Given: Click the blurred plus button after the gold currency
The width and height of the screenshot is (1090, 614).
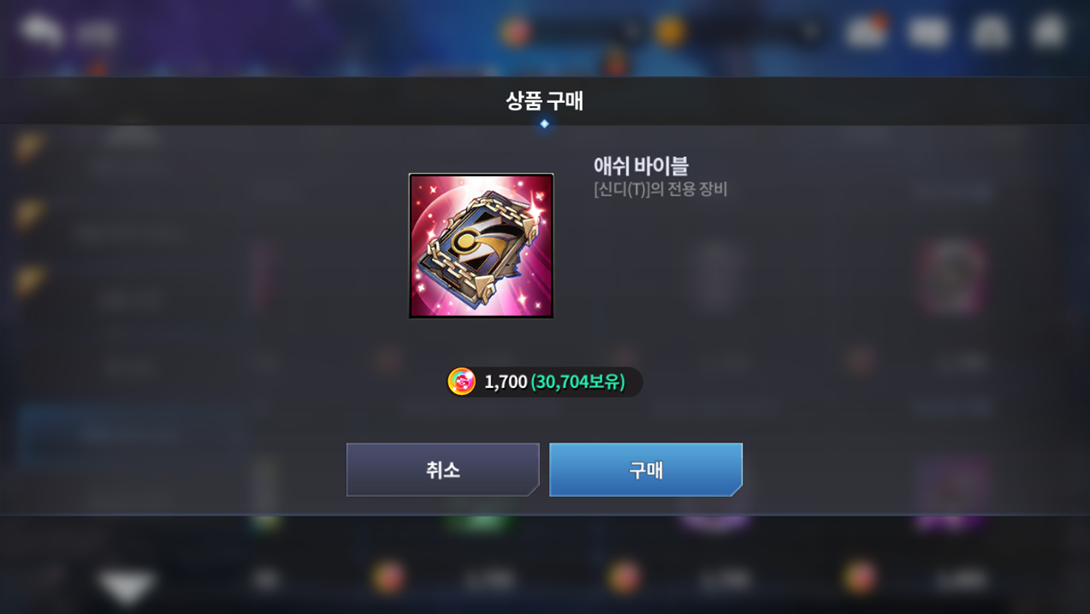Looking at the screenshot, I should [x=810, y=31].
